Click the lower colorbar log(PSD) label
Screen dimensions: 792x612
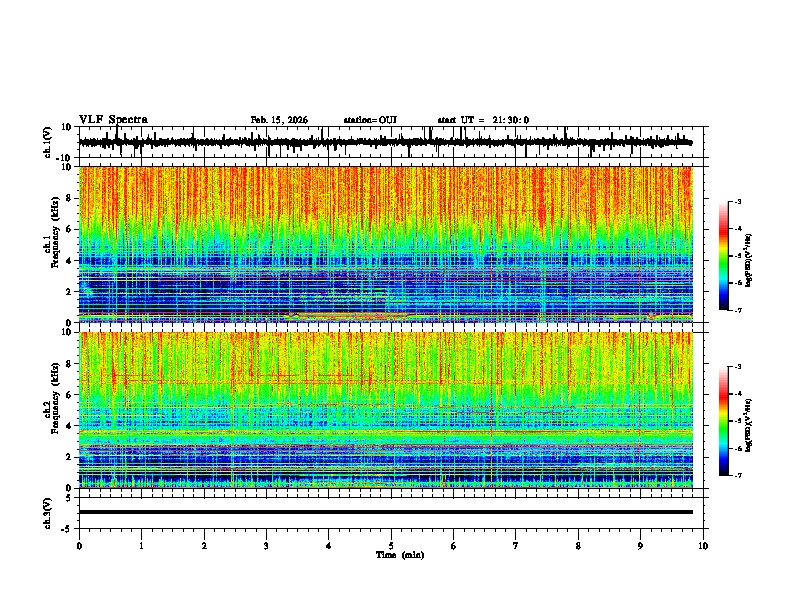click(748, 425)
